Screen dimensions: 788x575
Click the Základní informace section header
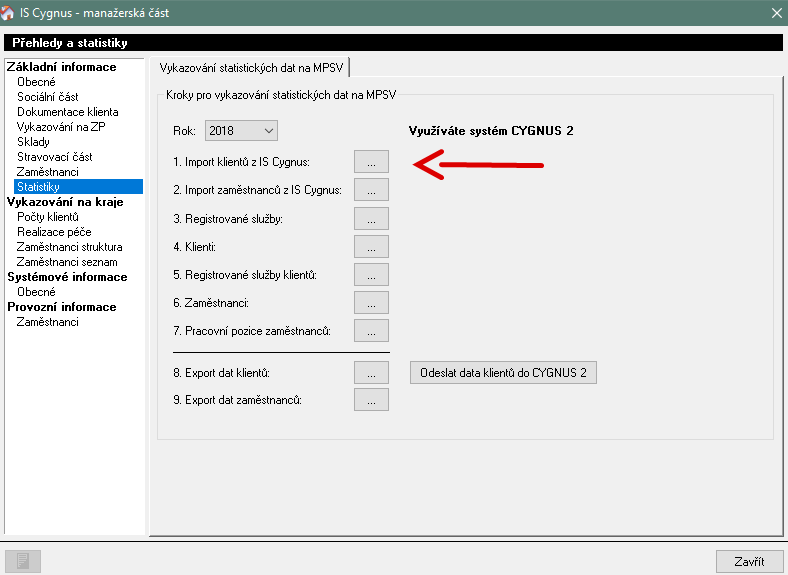pyautogui.click(x=61, y=67)
